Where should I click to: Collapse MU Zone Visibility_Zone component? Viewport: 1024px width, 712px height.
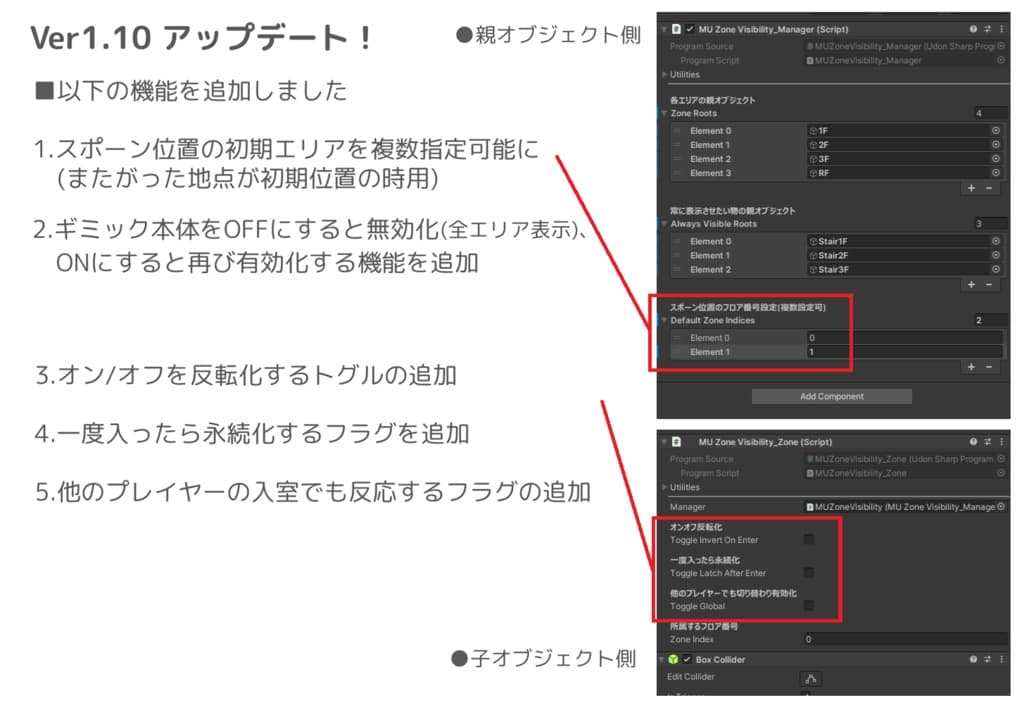(664, 442)
